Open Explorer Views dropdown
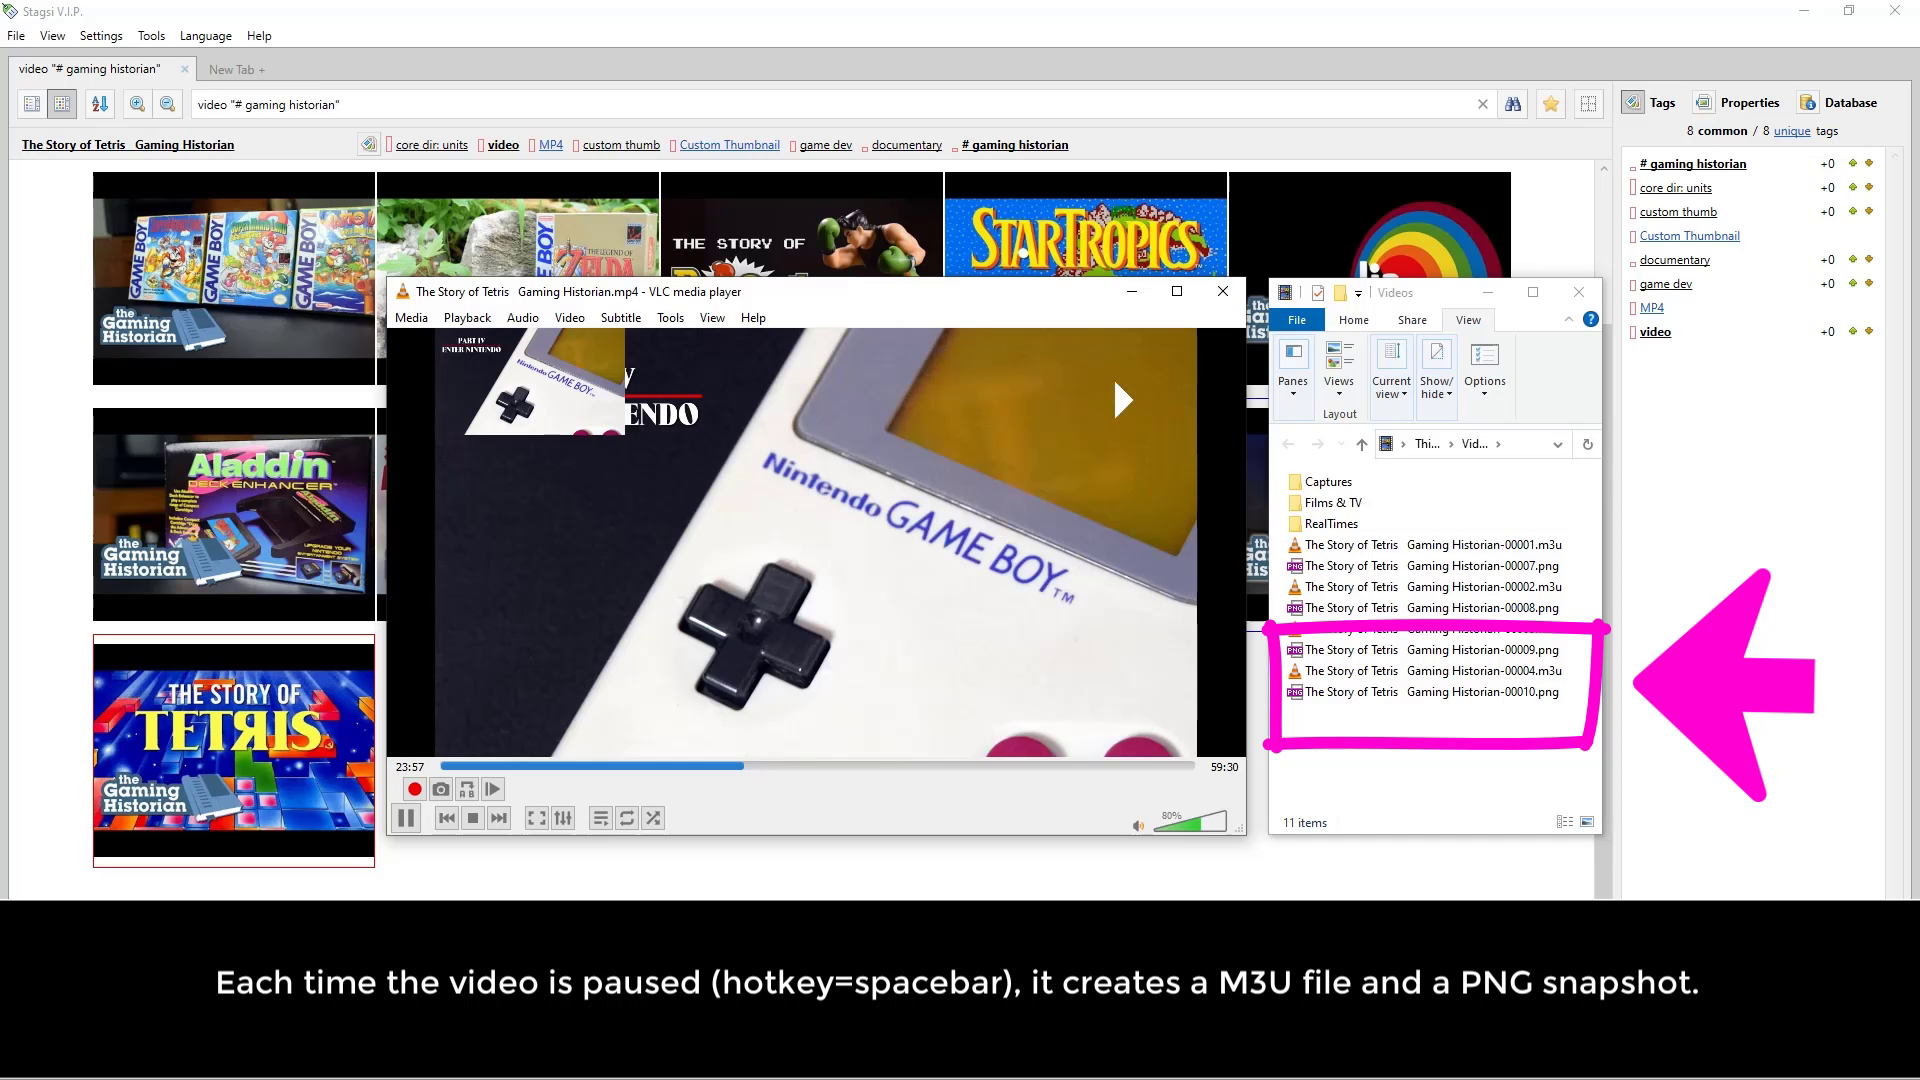Screen dimensions: 1920x1080 (x=1338, y=369)
